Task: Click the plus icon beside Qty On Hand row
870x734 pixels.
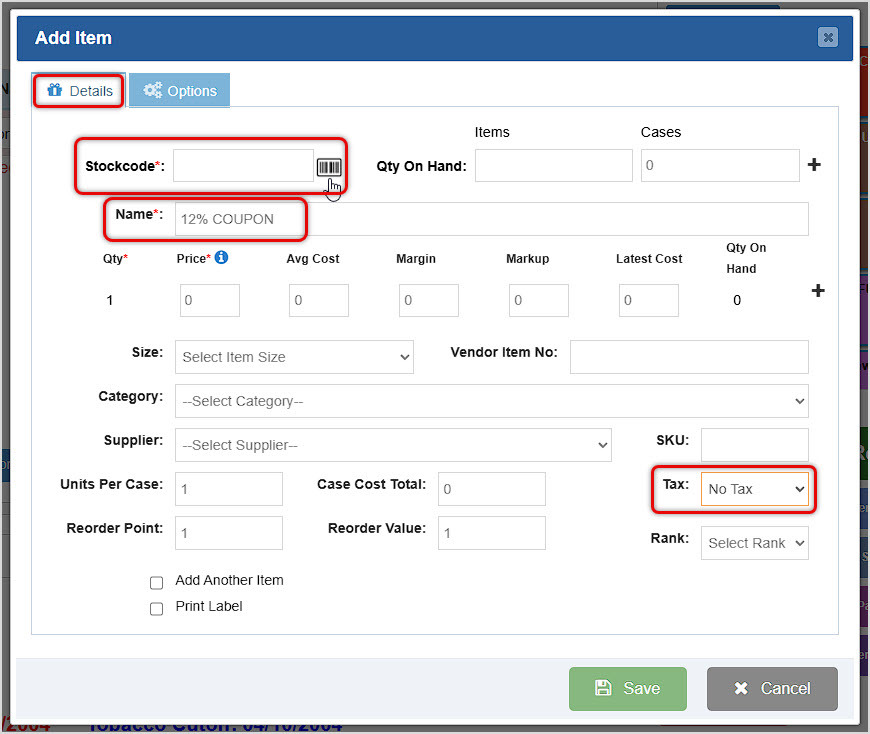Action: (x=818, y=291)
